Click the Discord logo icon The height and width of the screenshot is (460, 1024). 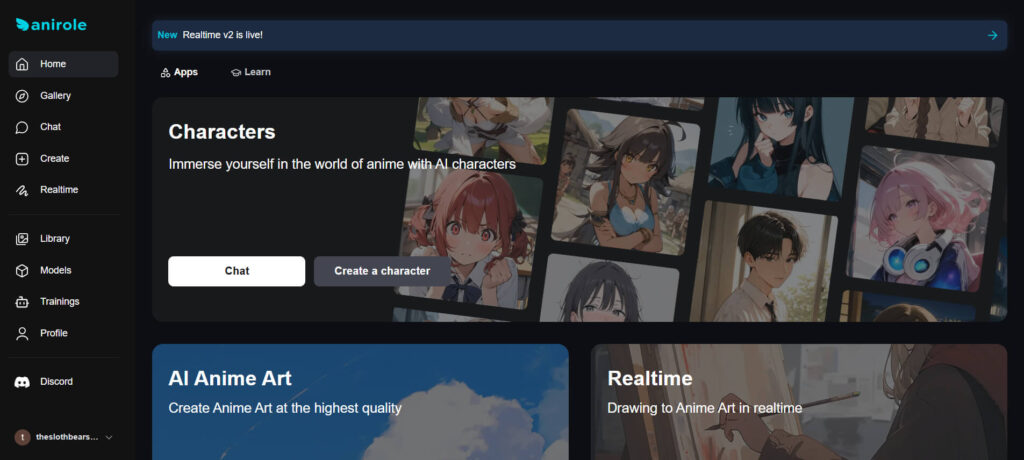click(x=22, y=382)
